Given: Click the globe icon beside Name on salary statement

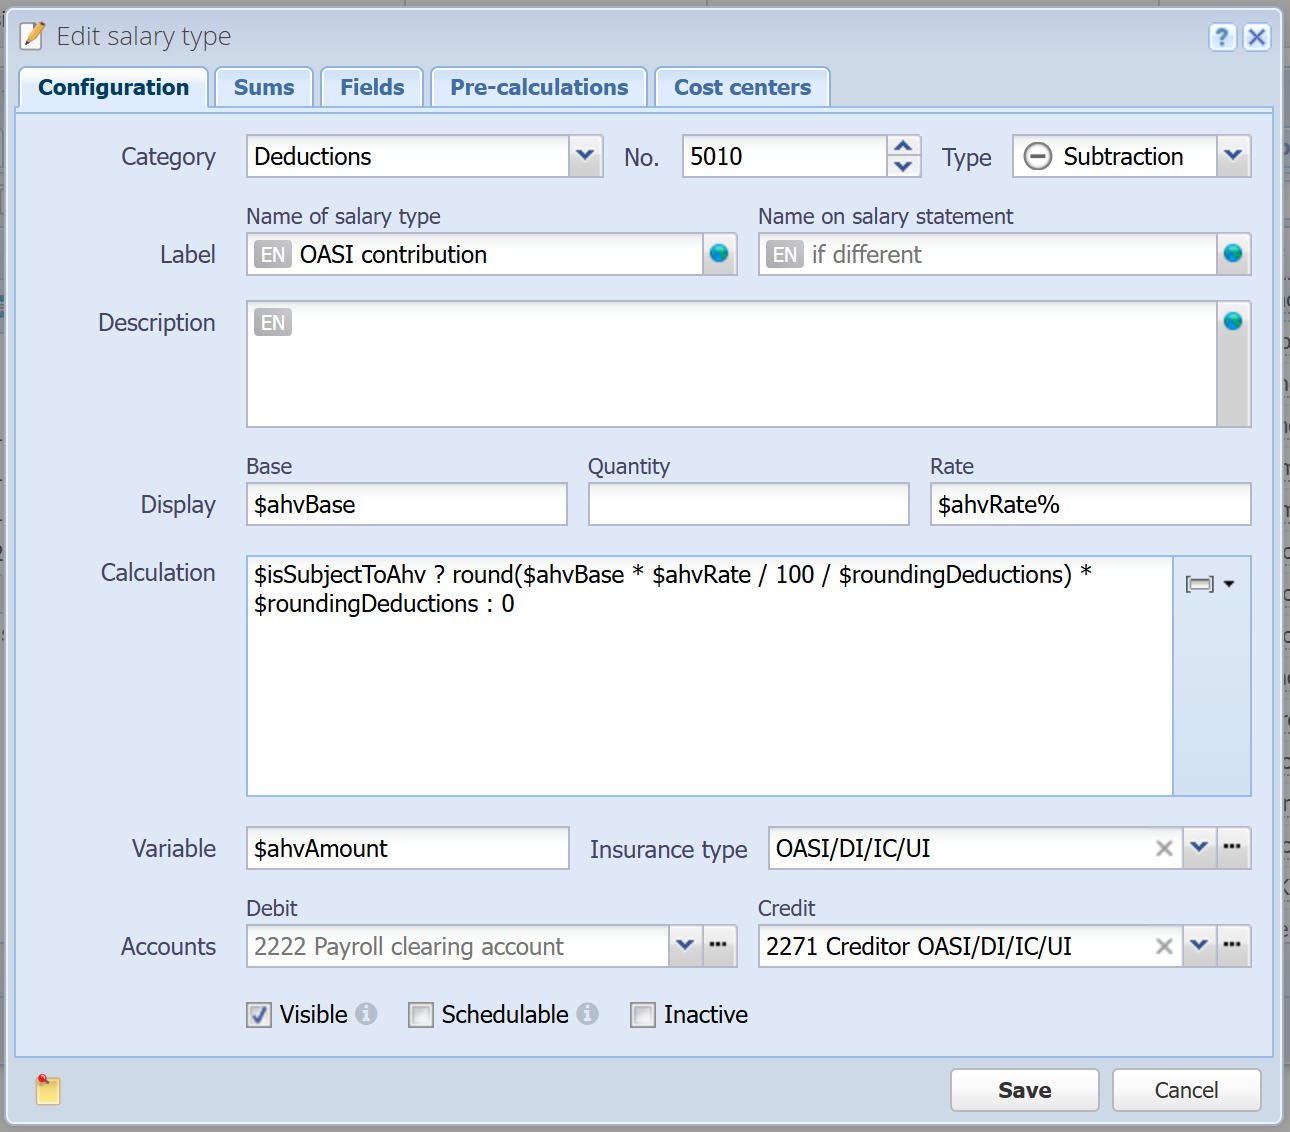Looking at the screenshot, I should point(1233,254).
